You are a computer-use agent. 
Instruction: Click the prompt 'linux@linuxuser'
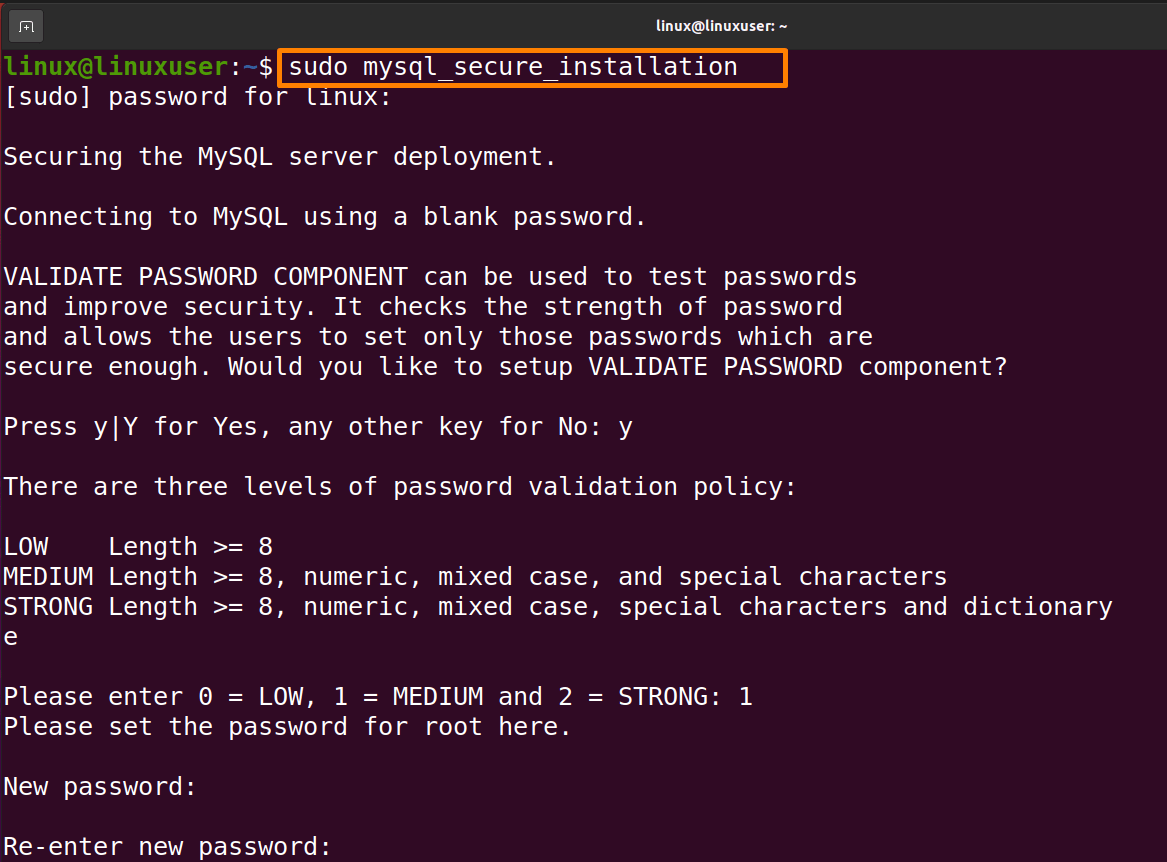coord(116,67)
